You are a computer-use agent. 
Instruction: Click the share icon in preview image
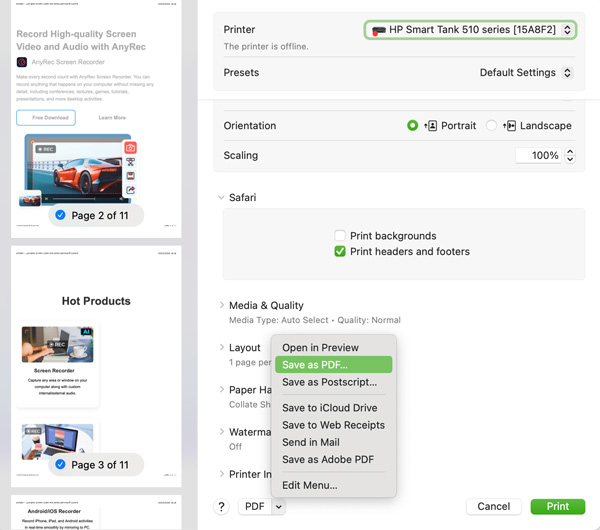click(x=130, y=190)
